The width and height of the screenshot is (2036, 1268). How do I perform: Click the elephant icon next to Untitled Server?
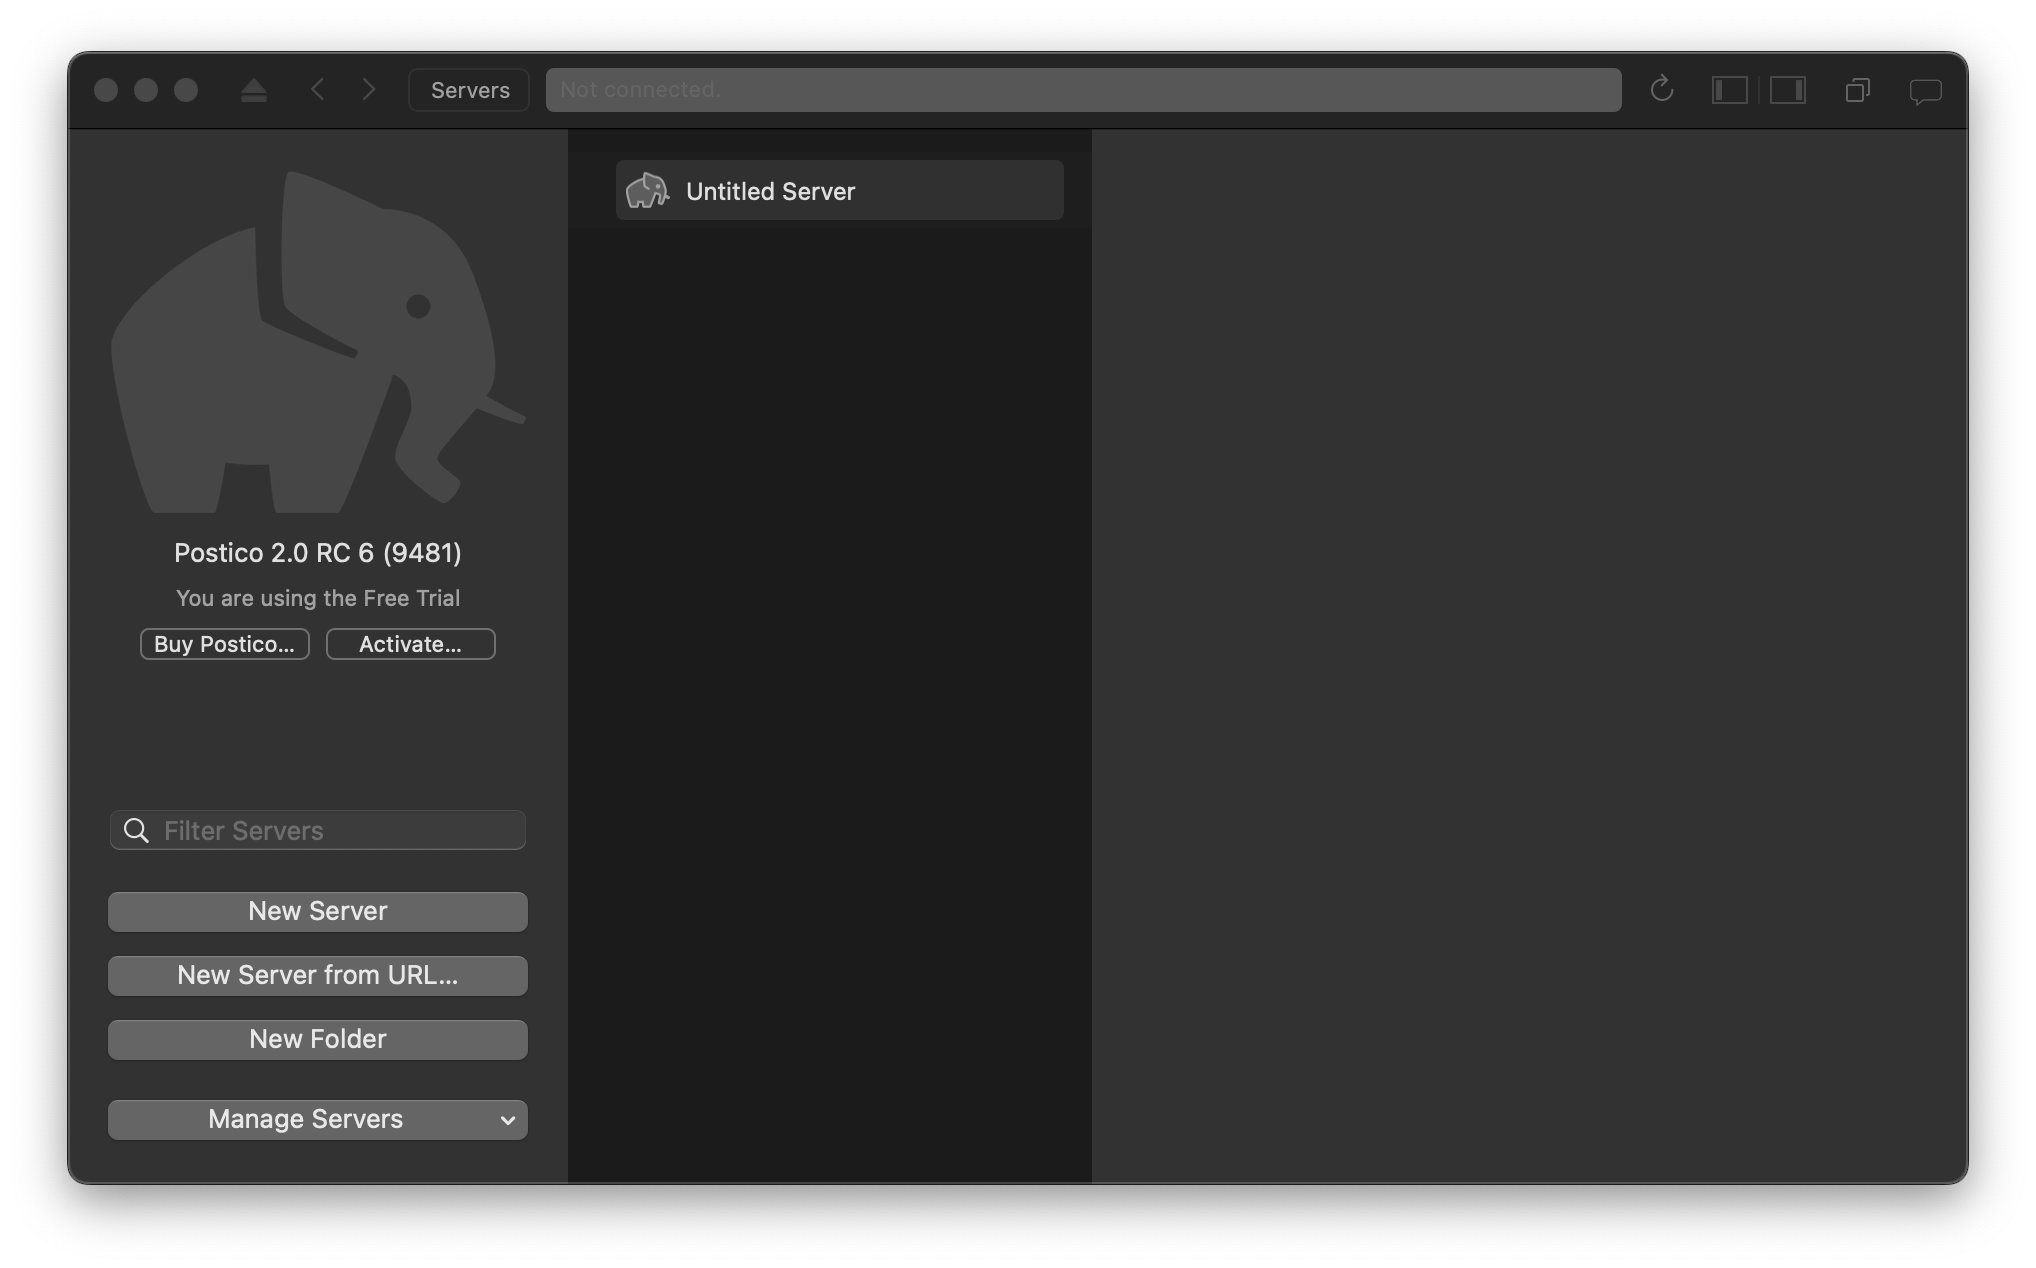tap(646, 190)
